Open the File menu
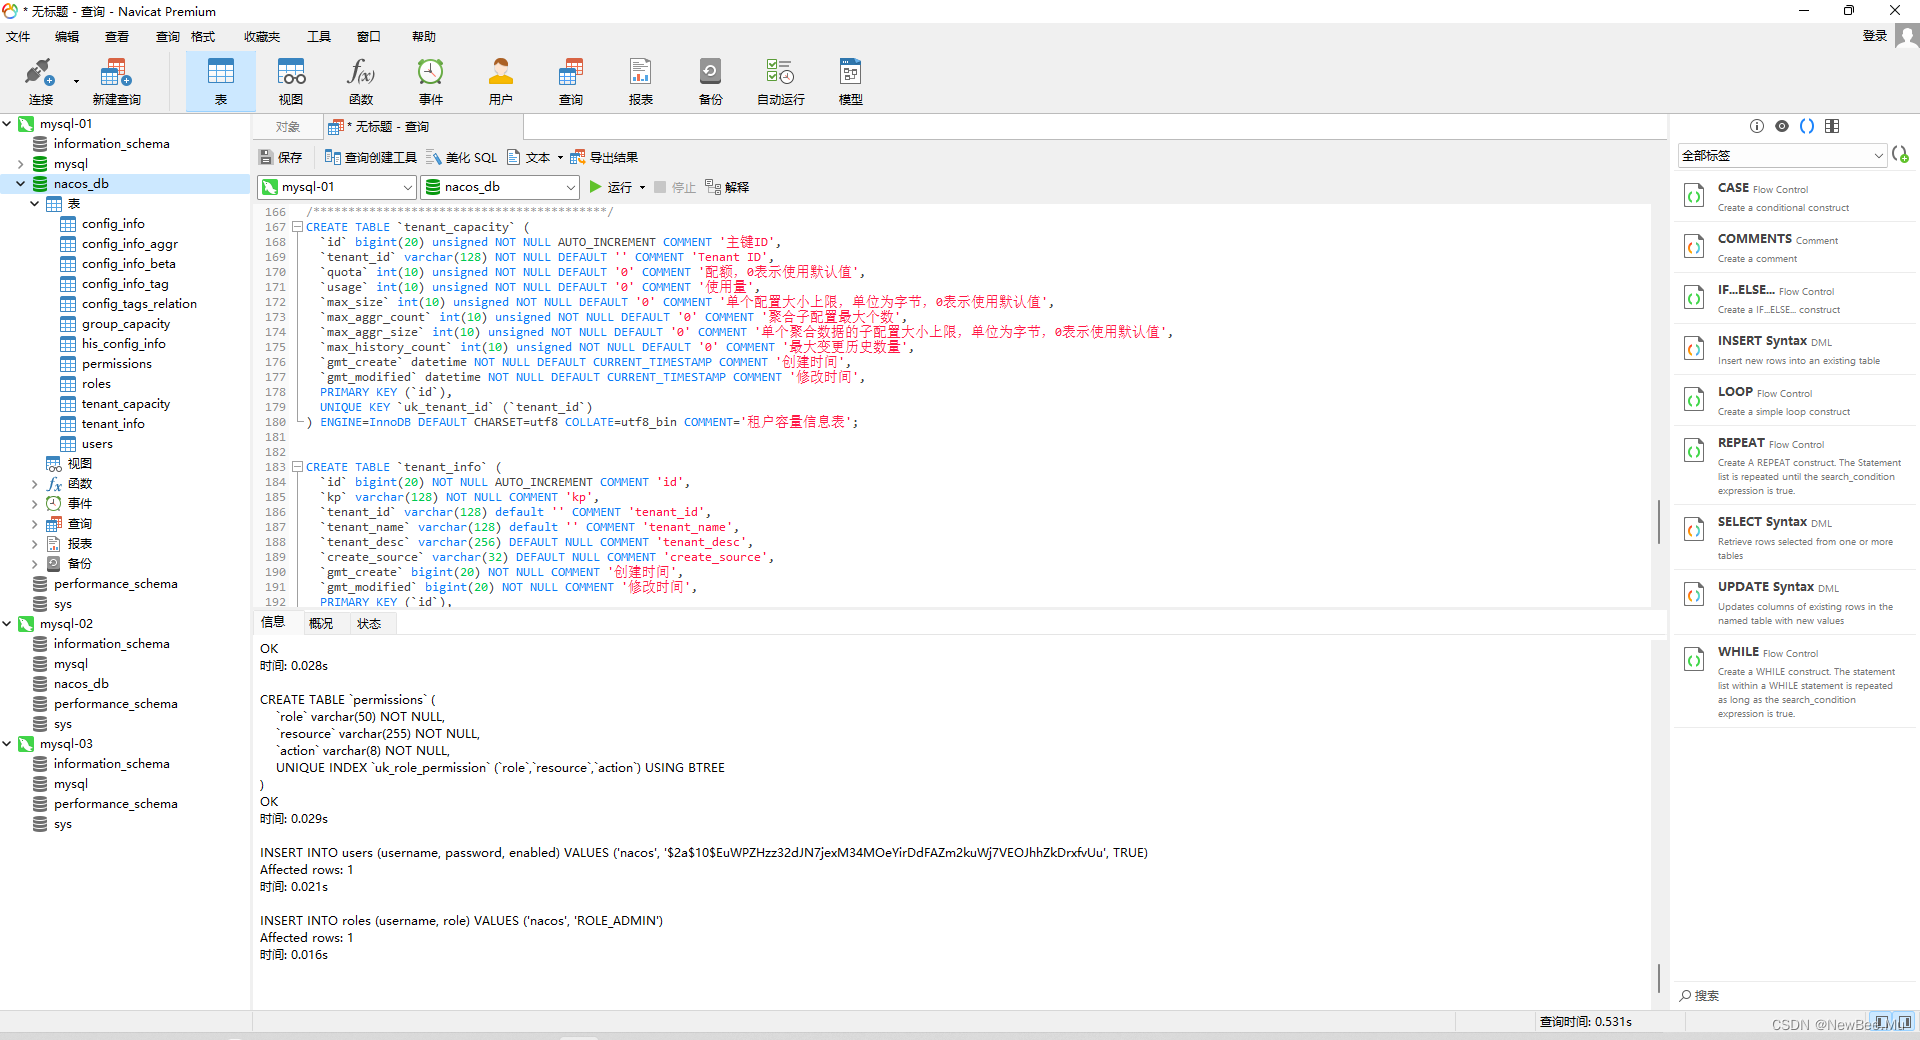Image resolution: width=1920 pixels, height=1040 pixels. click(18, 37)
